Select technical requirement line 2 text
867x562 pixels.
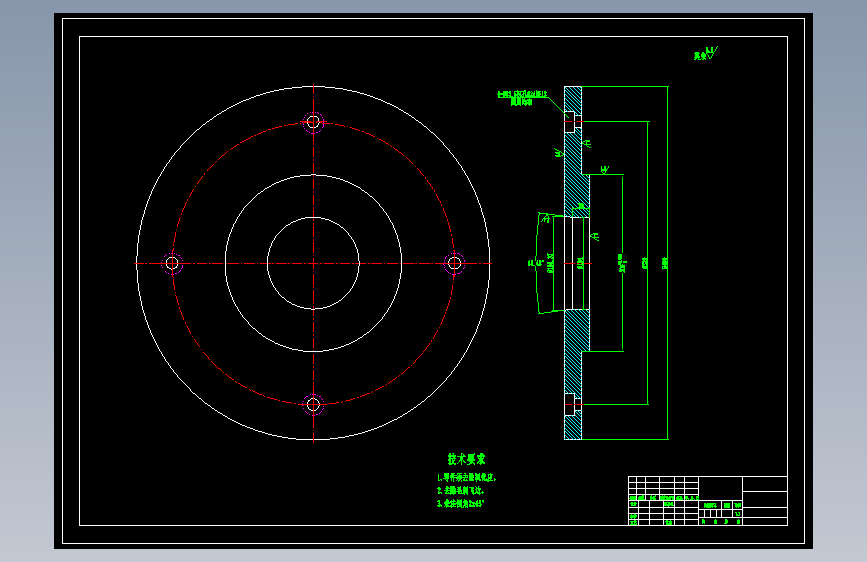(461, 491)
